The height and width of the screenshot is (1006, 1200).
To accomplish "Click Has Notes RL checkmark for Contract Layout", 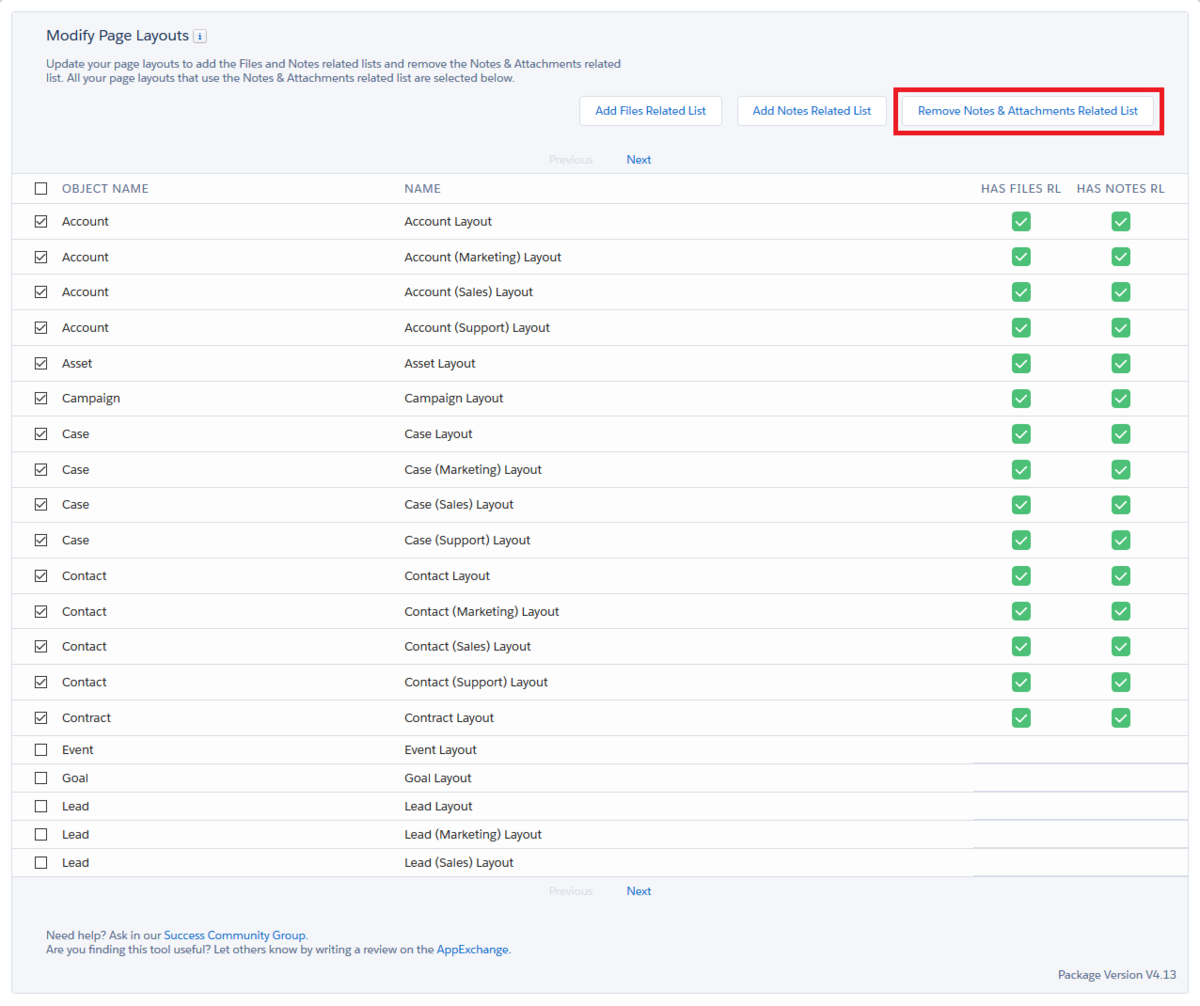I will coord(1121,718).
